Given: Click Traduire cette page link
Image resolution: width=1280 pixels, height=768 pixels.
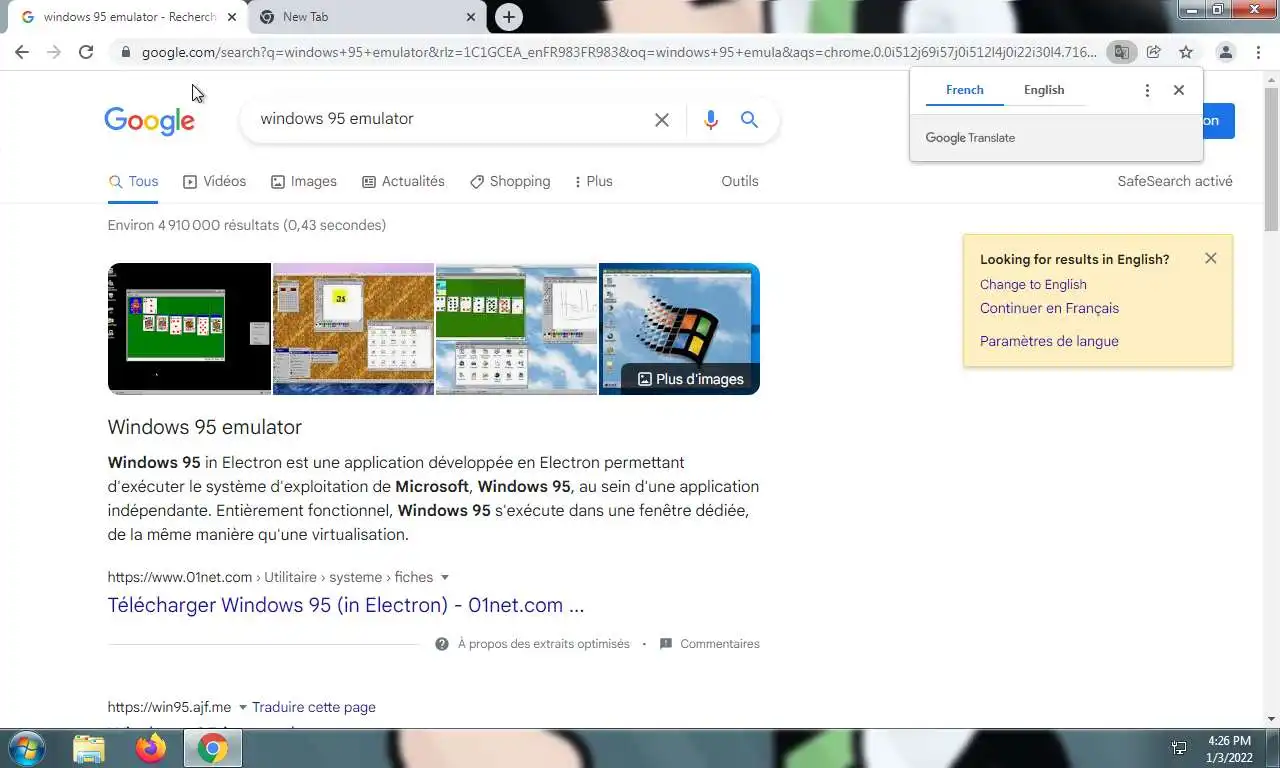Looking at the screenshot, I should (314, 707).
